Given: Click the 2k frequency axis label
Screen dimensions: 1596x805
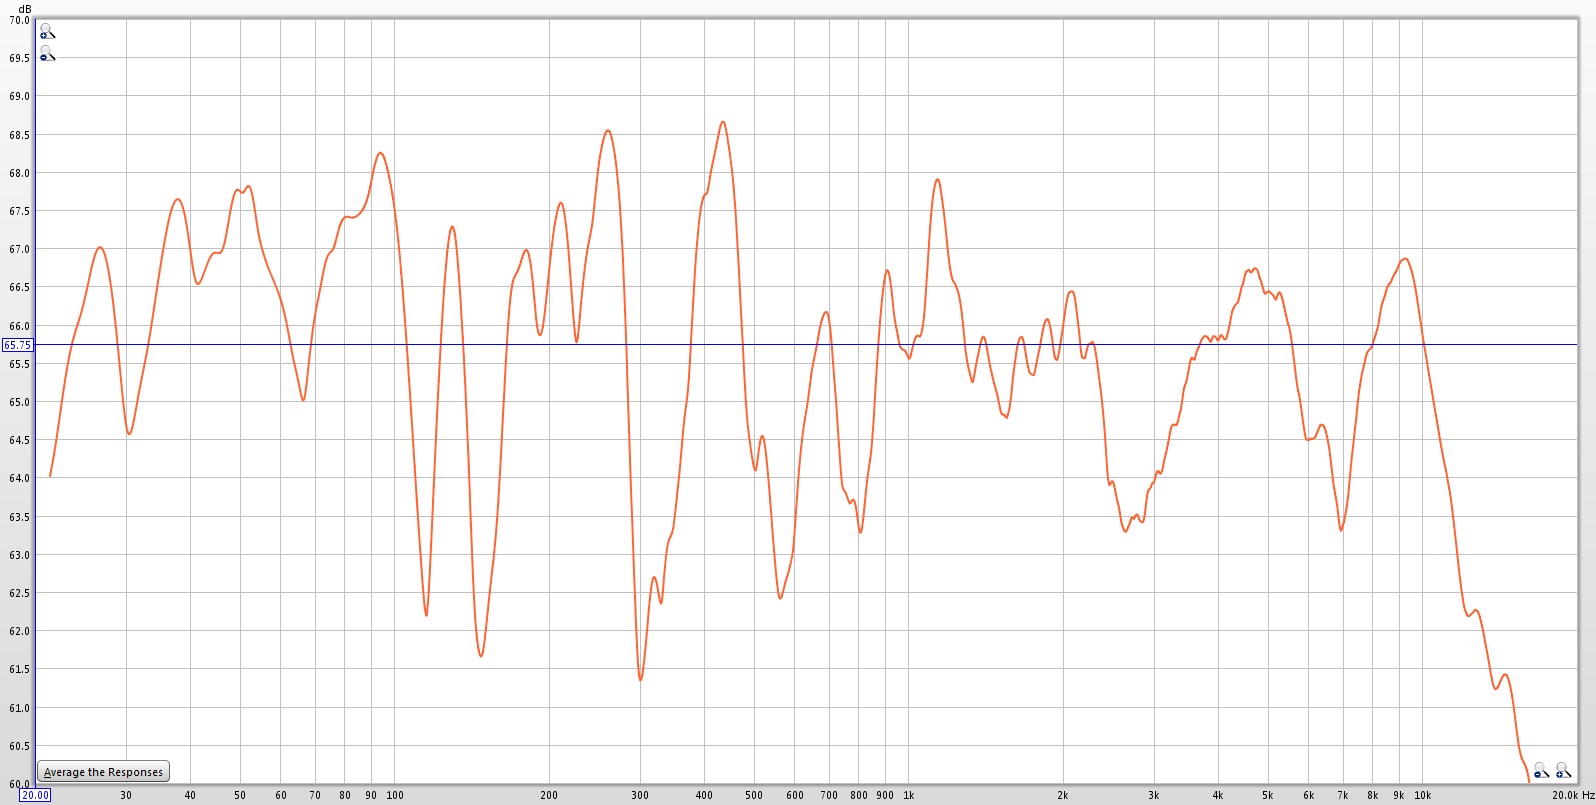Looking at the screenshot, I should [1063, 796].
